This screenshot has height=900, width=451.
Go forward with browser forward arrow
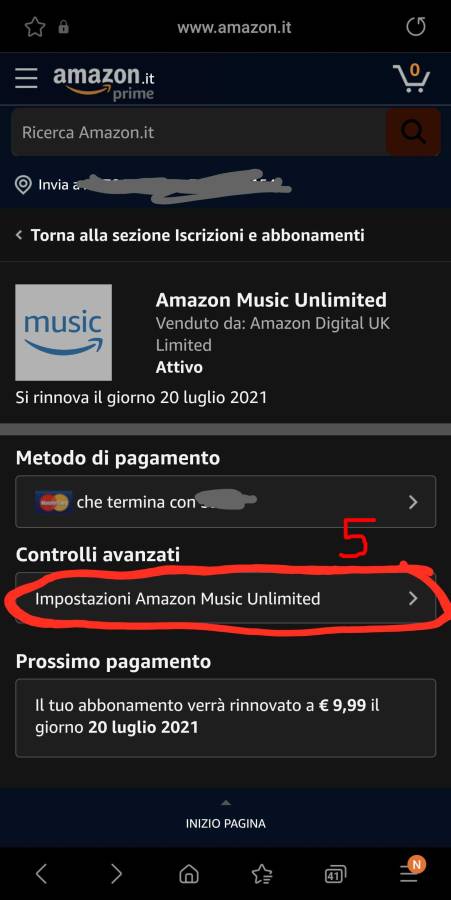click(x=116, y=874)
